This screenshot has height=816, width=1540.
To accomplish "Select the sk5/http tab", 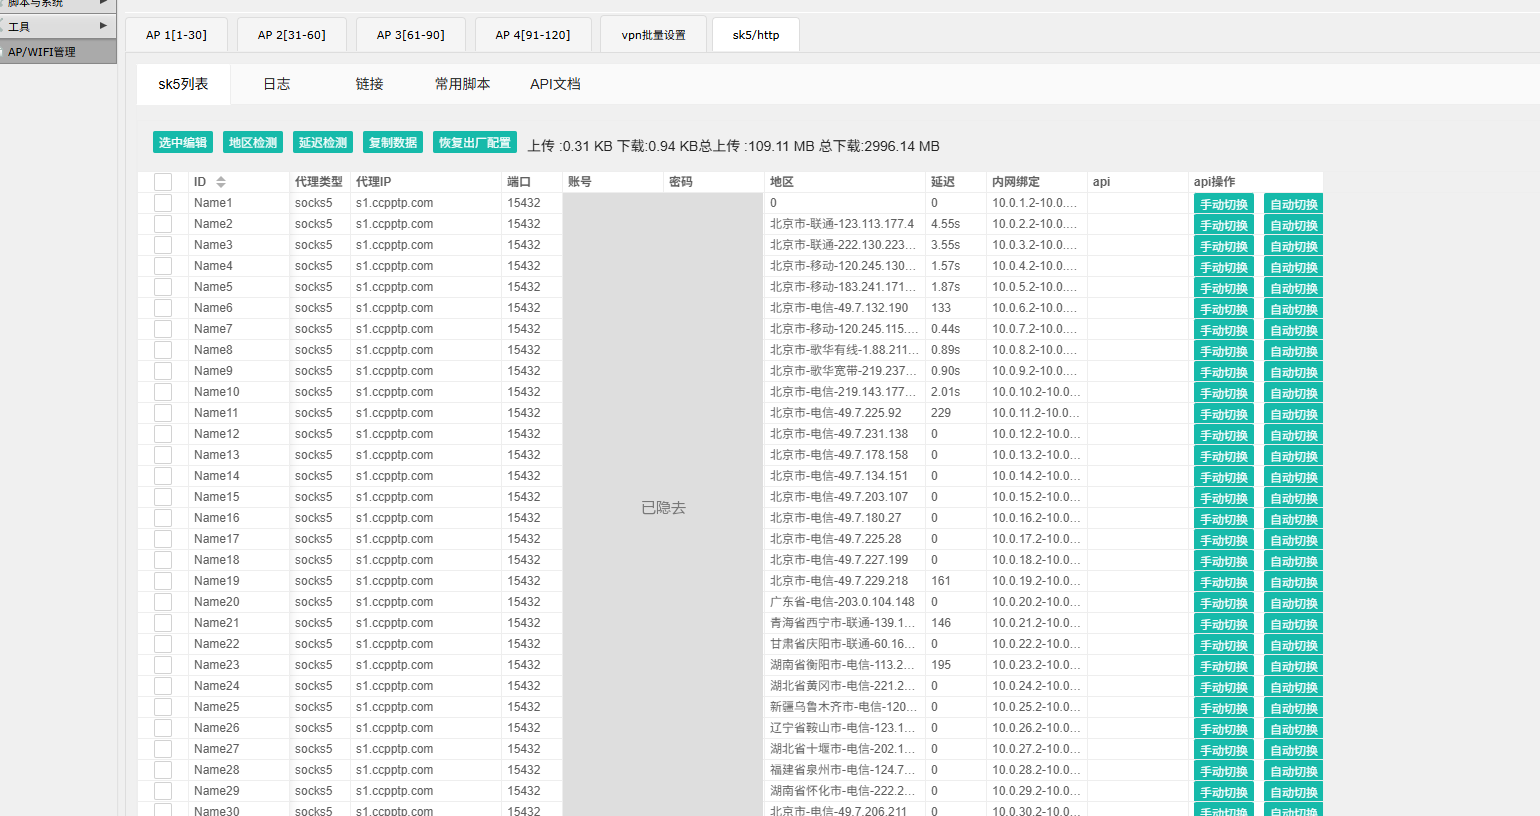I will tap(756, 35).
